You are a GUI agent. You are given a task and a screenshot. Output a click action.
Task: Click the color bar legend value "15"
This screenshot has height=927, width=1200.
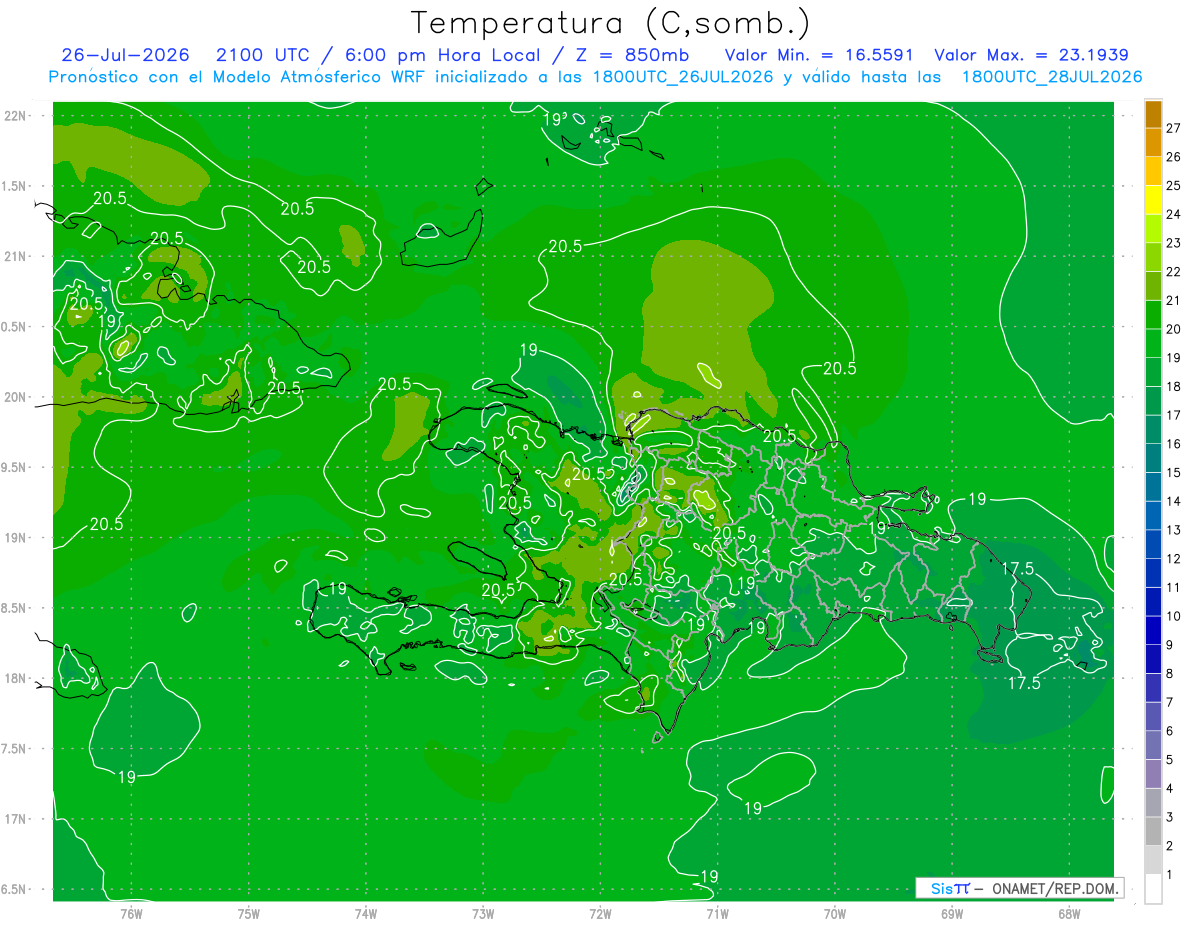[x=1173, y=473]
